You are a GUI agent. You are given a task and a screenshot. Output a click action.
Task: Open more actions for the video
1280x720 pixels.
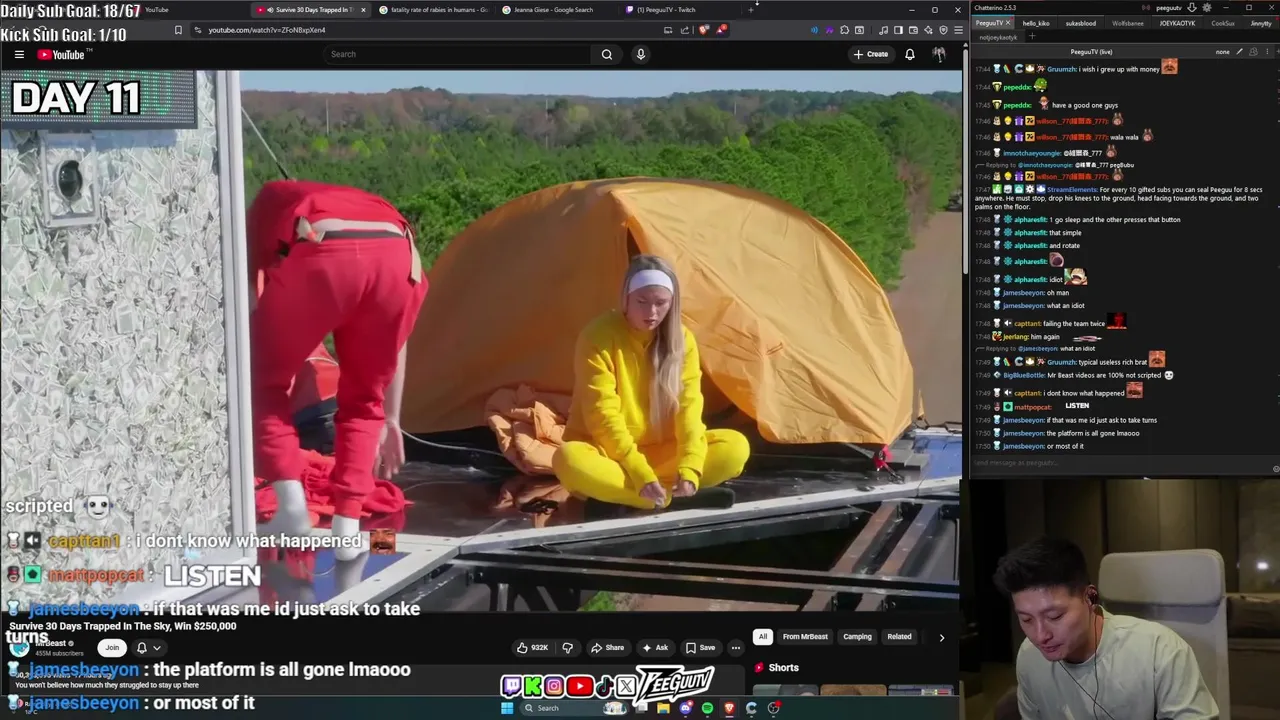(x=735, y=647)
